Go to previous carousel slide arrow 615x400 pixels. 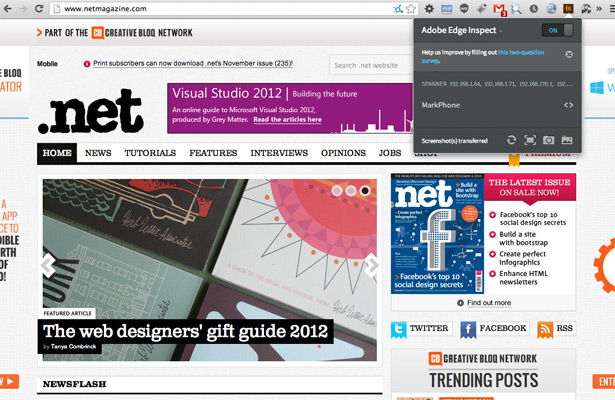point(48,265)
